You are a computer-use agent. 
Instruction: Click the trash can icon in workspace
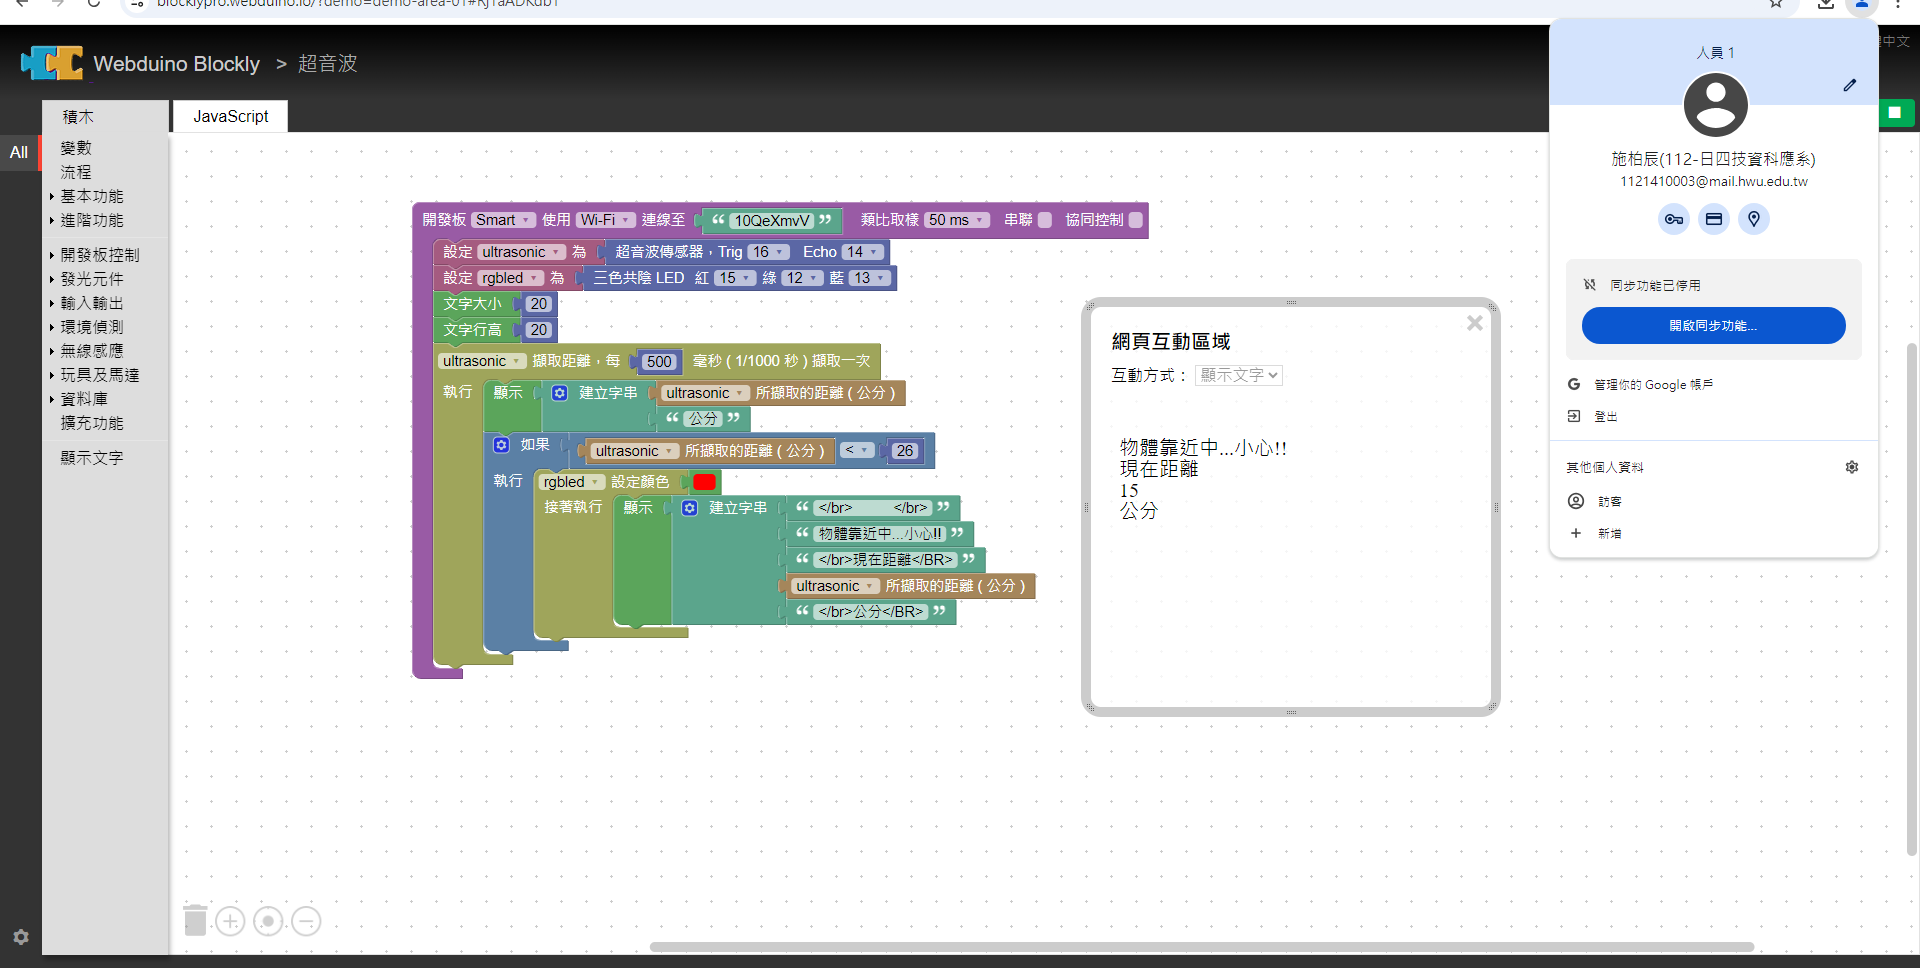coord(195,920)
